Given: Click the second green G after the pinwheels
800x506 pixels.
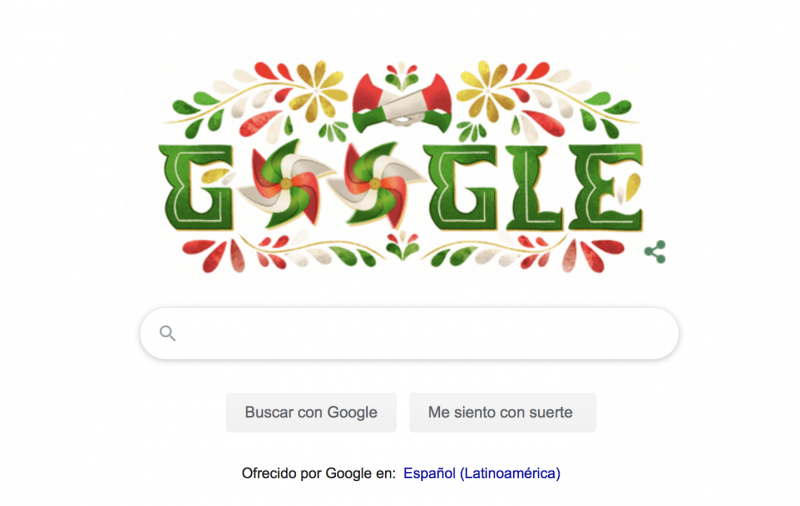Looking at the screenshot, I should click(x=463, y=187).
